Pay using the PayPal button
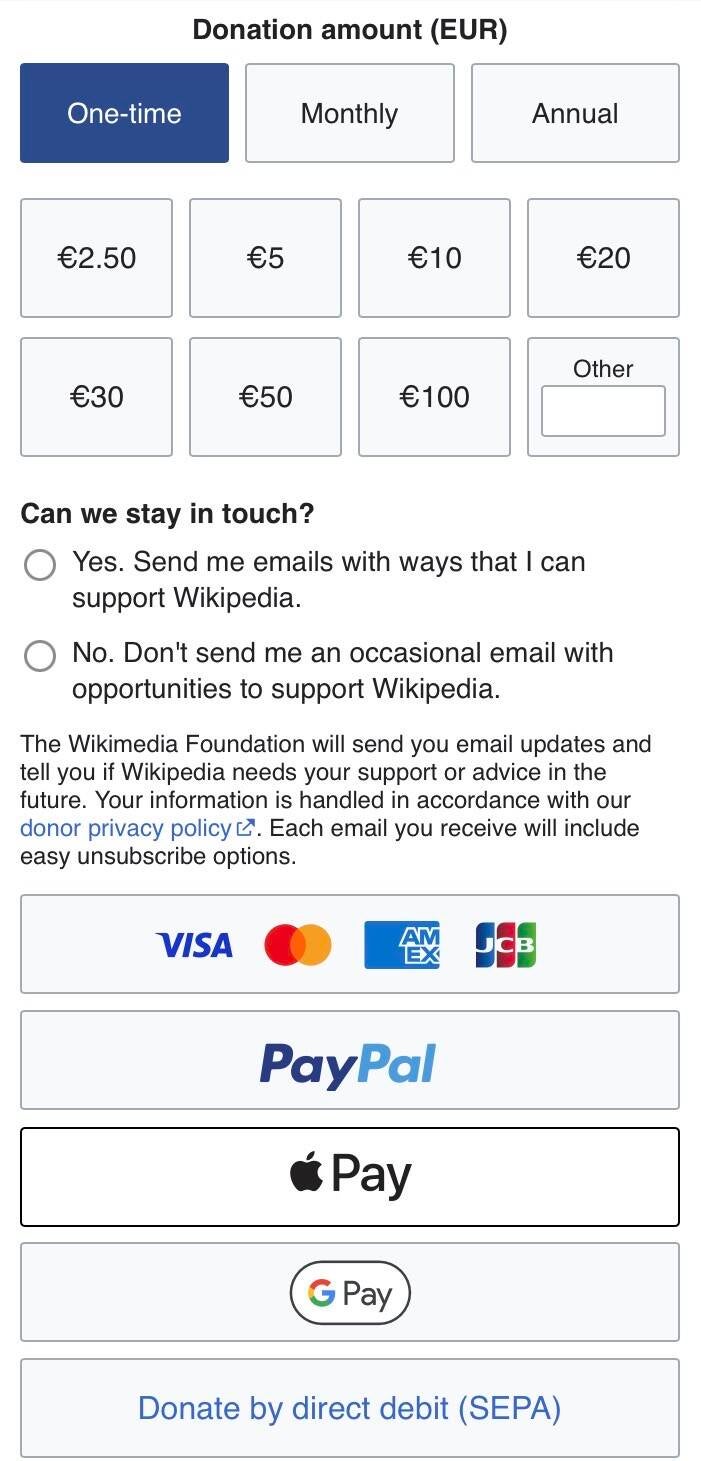Screen dimensions: 701x1461 pos(349,1061)
